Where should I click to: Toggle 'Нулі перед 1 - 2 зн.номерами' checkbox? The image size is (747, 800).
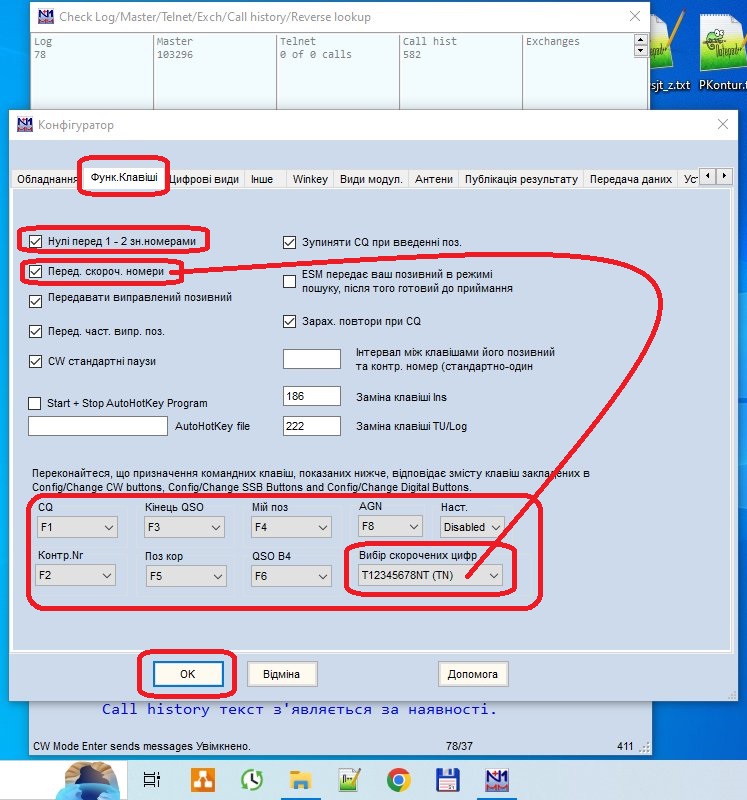pyautogui.click(x=37, y=241)
